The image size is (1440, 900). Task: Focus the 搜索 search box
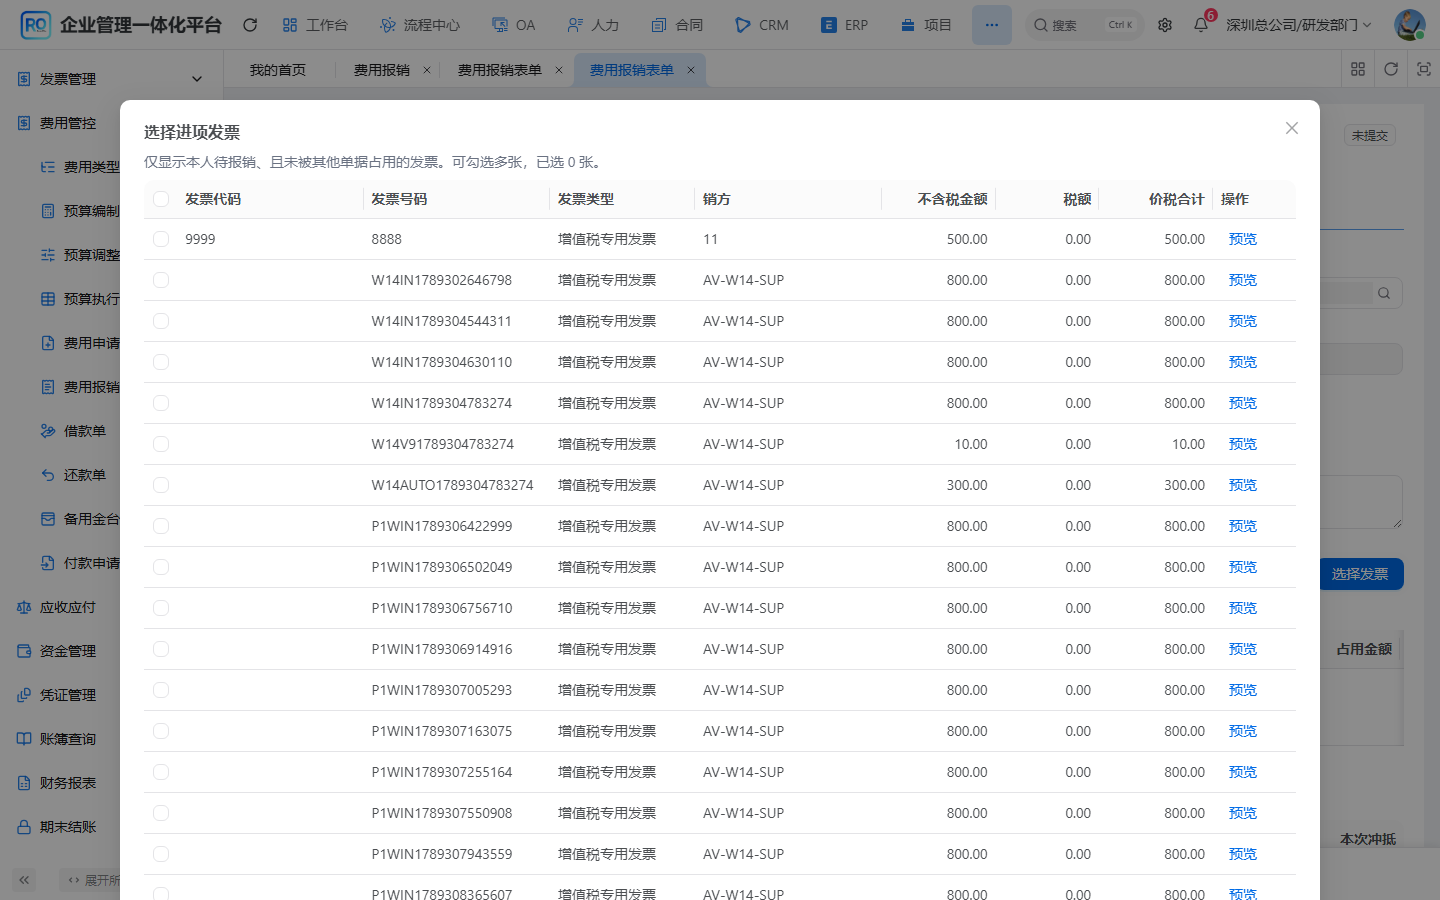[1084, 25]
